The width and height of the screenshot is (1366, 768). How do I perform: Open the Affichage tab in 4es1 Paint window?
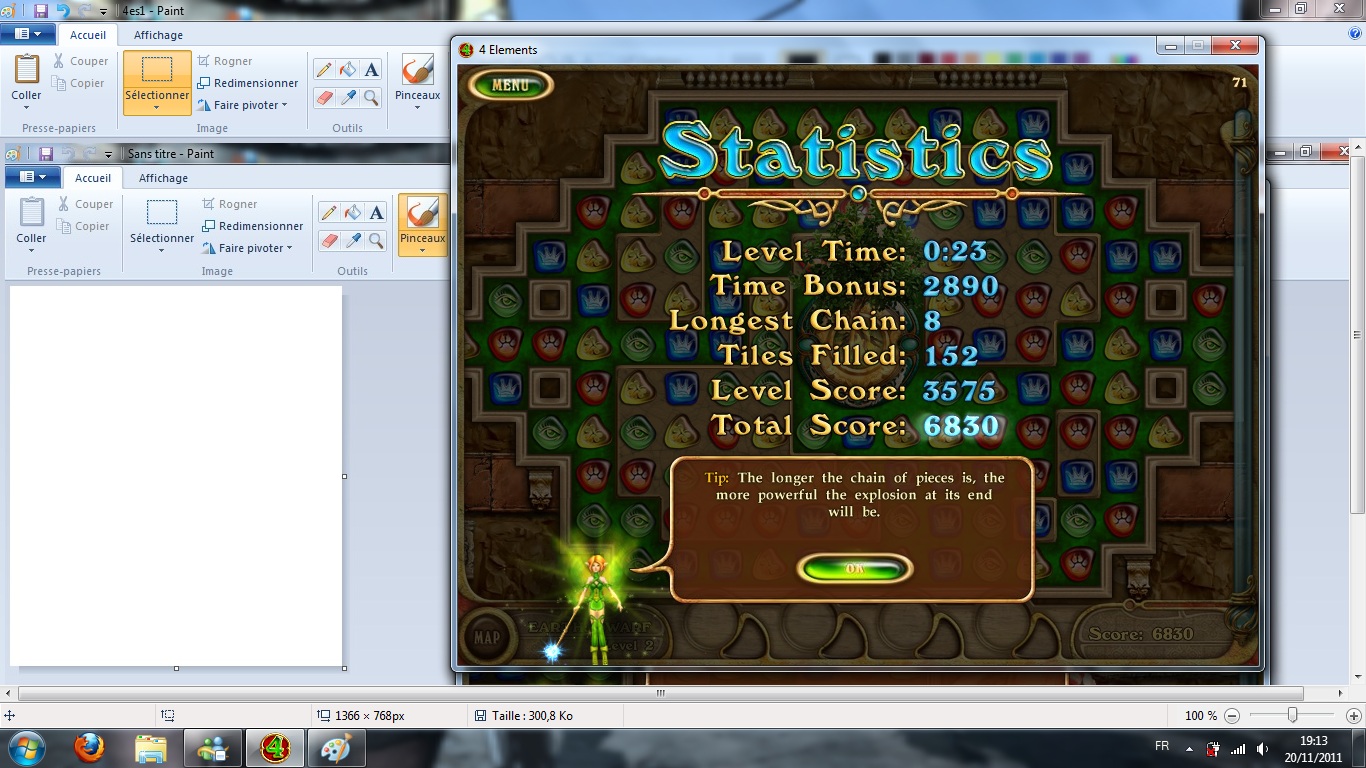click(158, 35)
